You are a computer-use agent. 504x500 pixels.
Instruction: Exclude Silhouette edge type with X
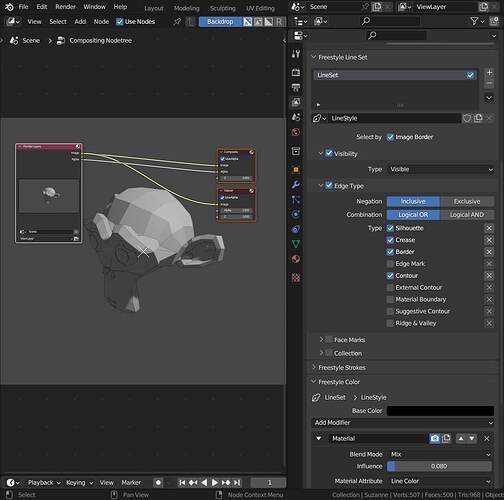pyautogui.click(x=489, y=228)
